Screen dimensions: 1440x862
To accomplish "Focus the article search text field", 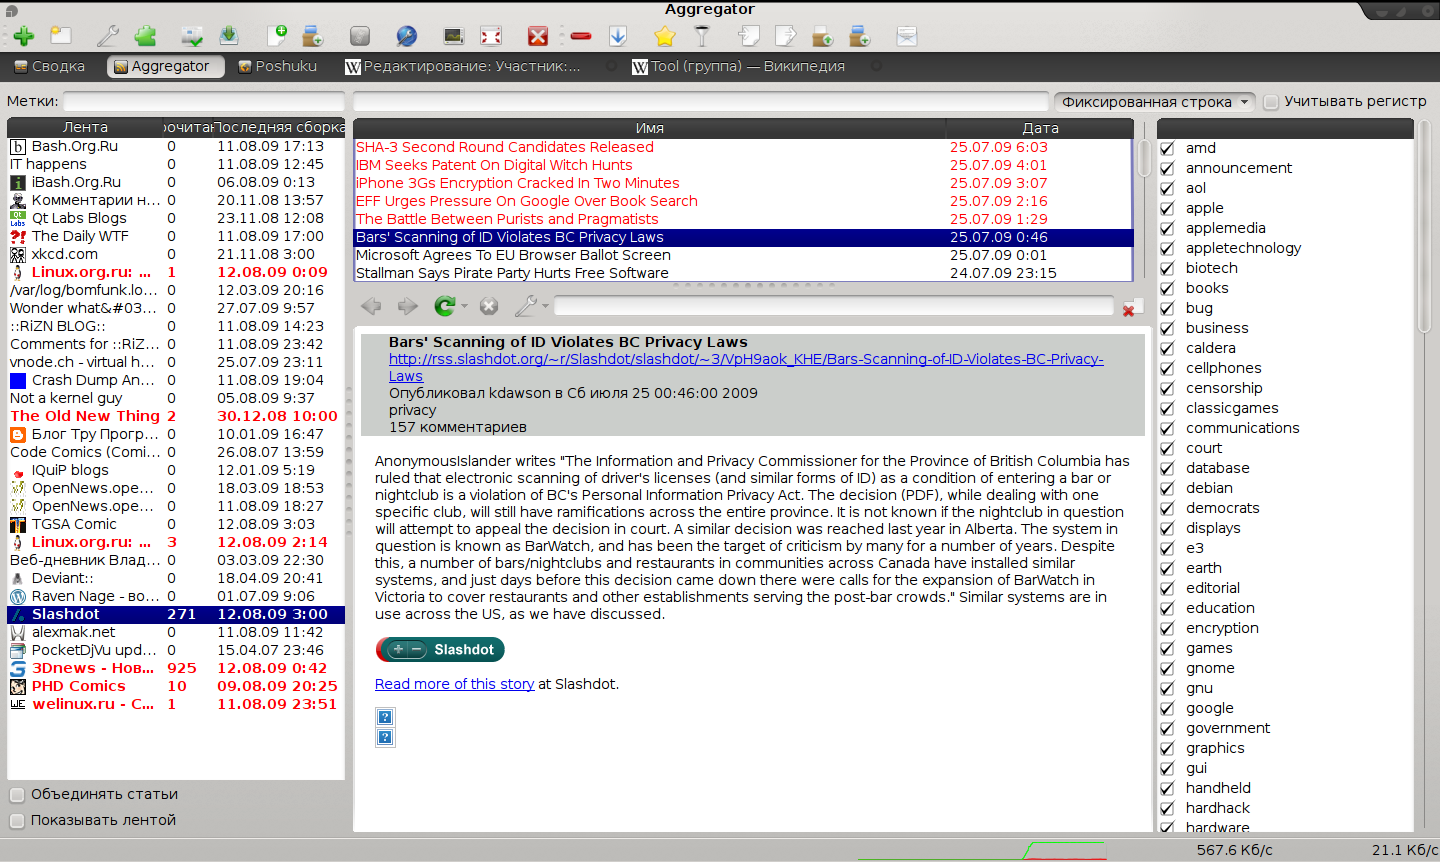I will coord(700,101).
